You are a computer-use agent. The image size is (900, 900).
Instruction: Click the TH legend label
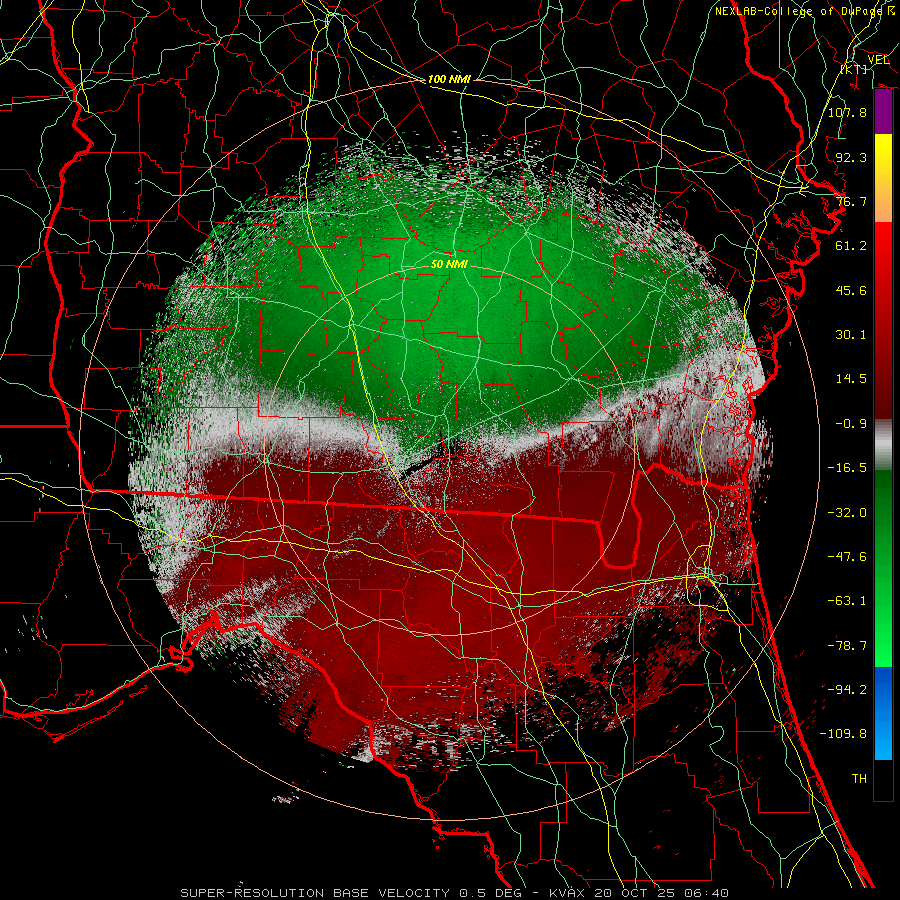(859, 779)
